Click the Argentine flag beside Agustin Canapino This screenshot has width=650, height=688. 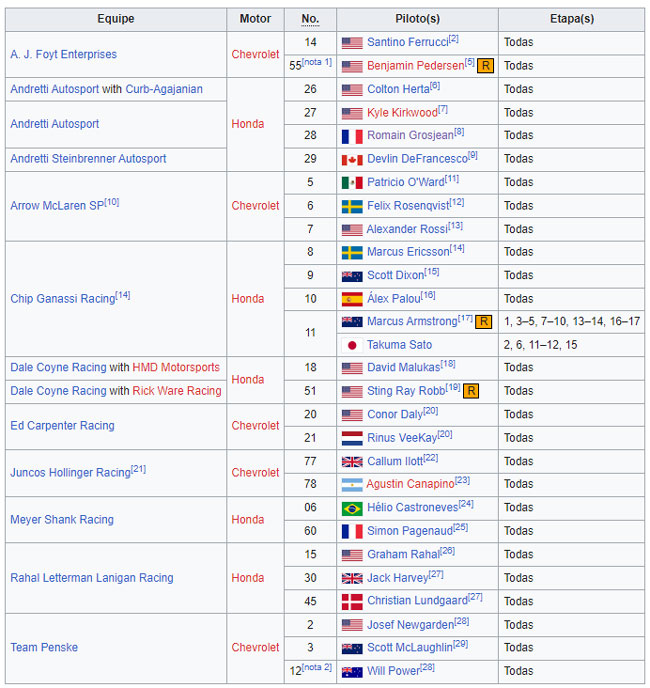pyautogui.click(x=352, y=485)
